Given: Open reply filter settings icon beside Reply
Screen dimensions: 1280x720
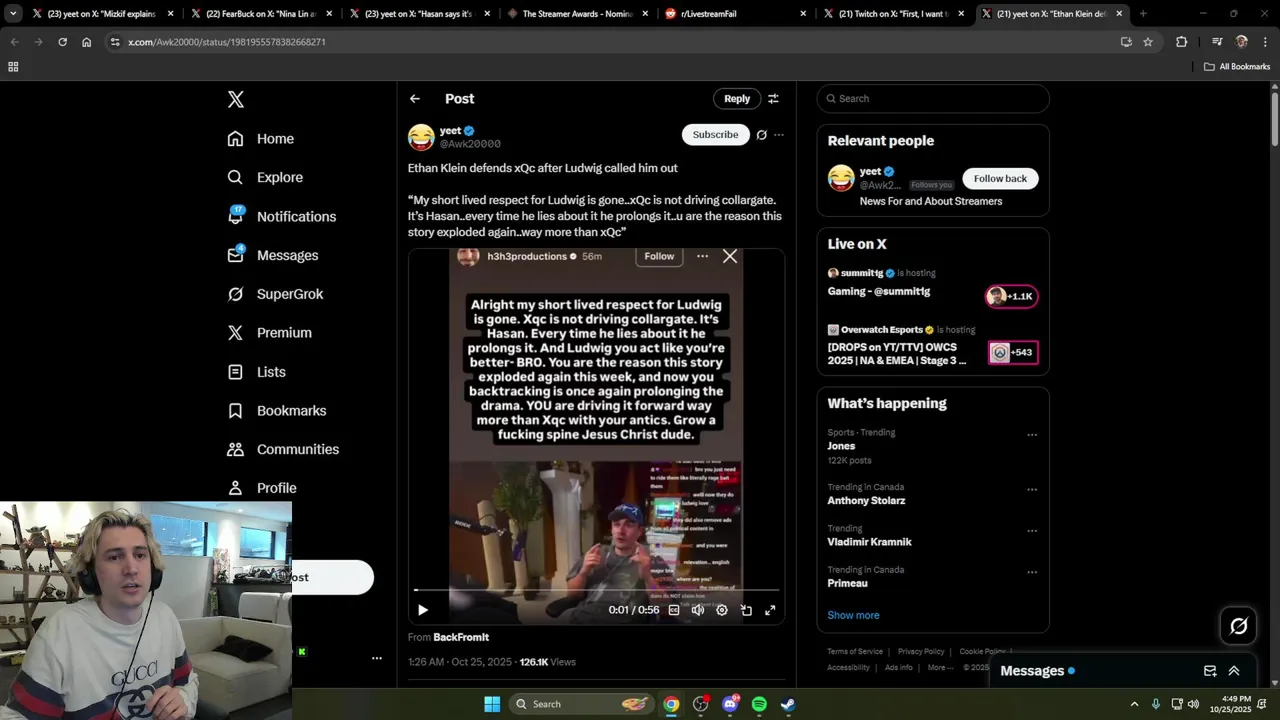Looking at the screenshot, I should point(773,99).
